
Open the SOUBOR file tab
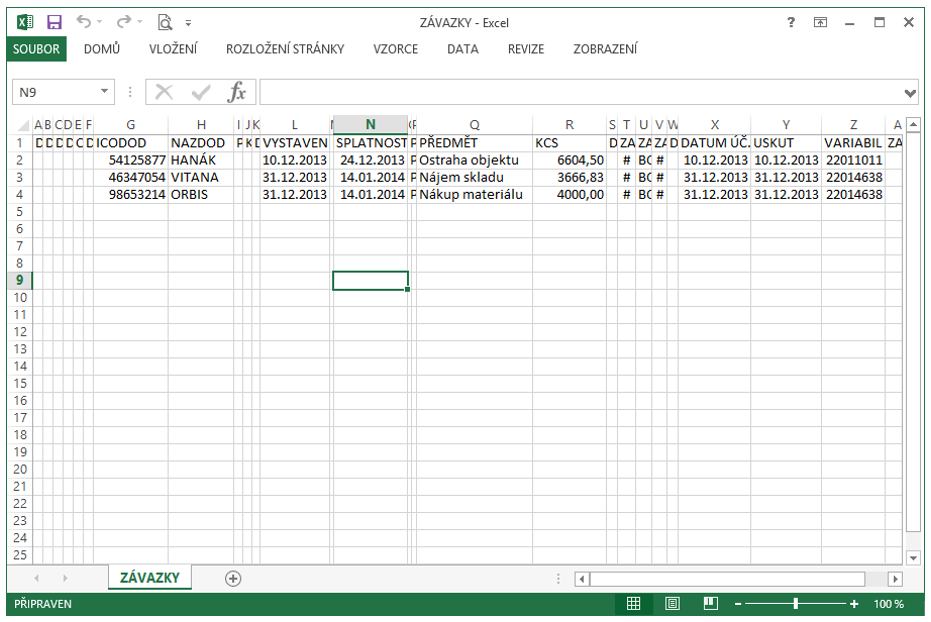[36, 49]
